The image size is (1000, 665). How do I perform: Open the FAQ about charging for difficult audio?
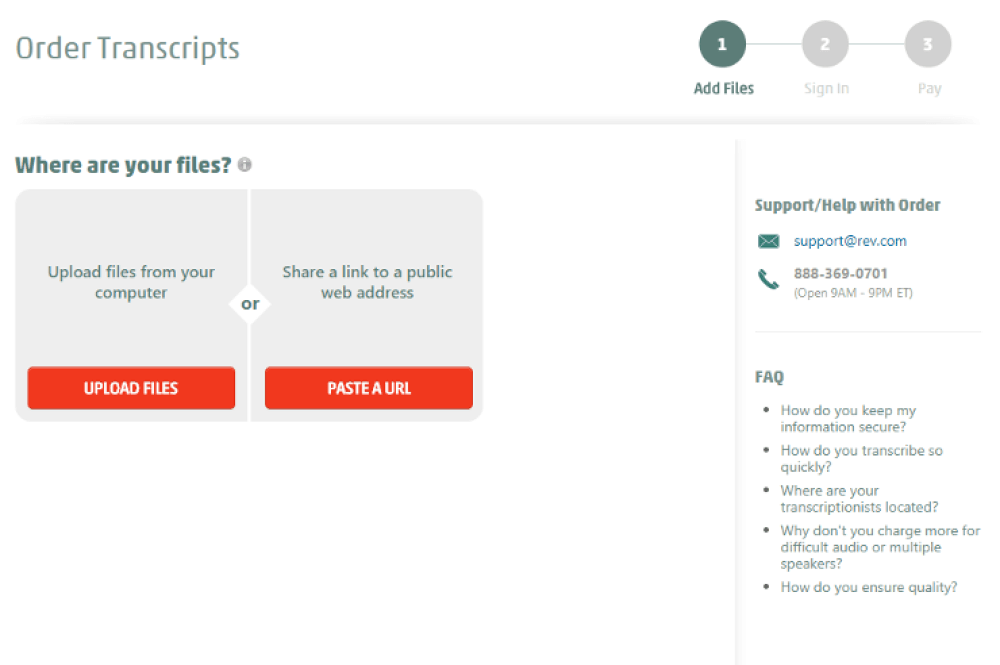click(880, 547)
